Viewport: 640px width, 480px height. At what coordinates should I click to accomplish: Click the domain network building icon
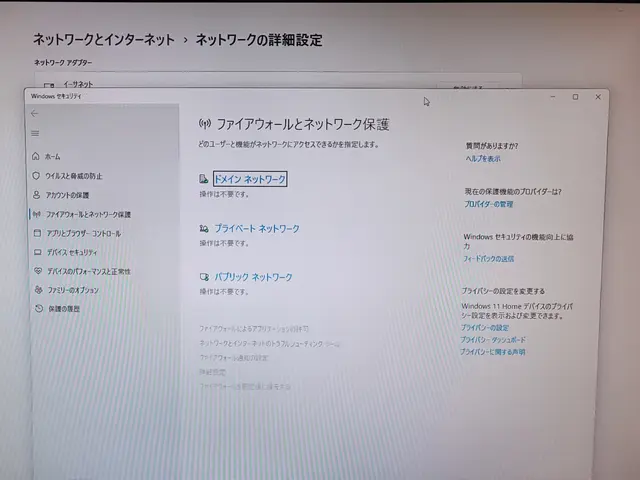pyautogui.click(x=203, y=179)
